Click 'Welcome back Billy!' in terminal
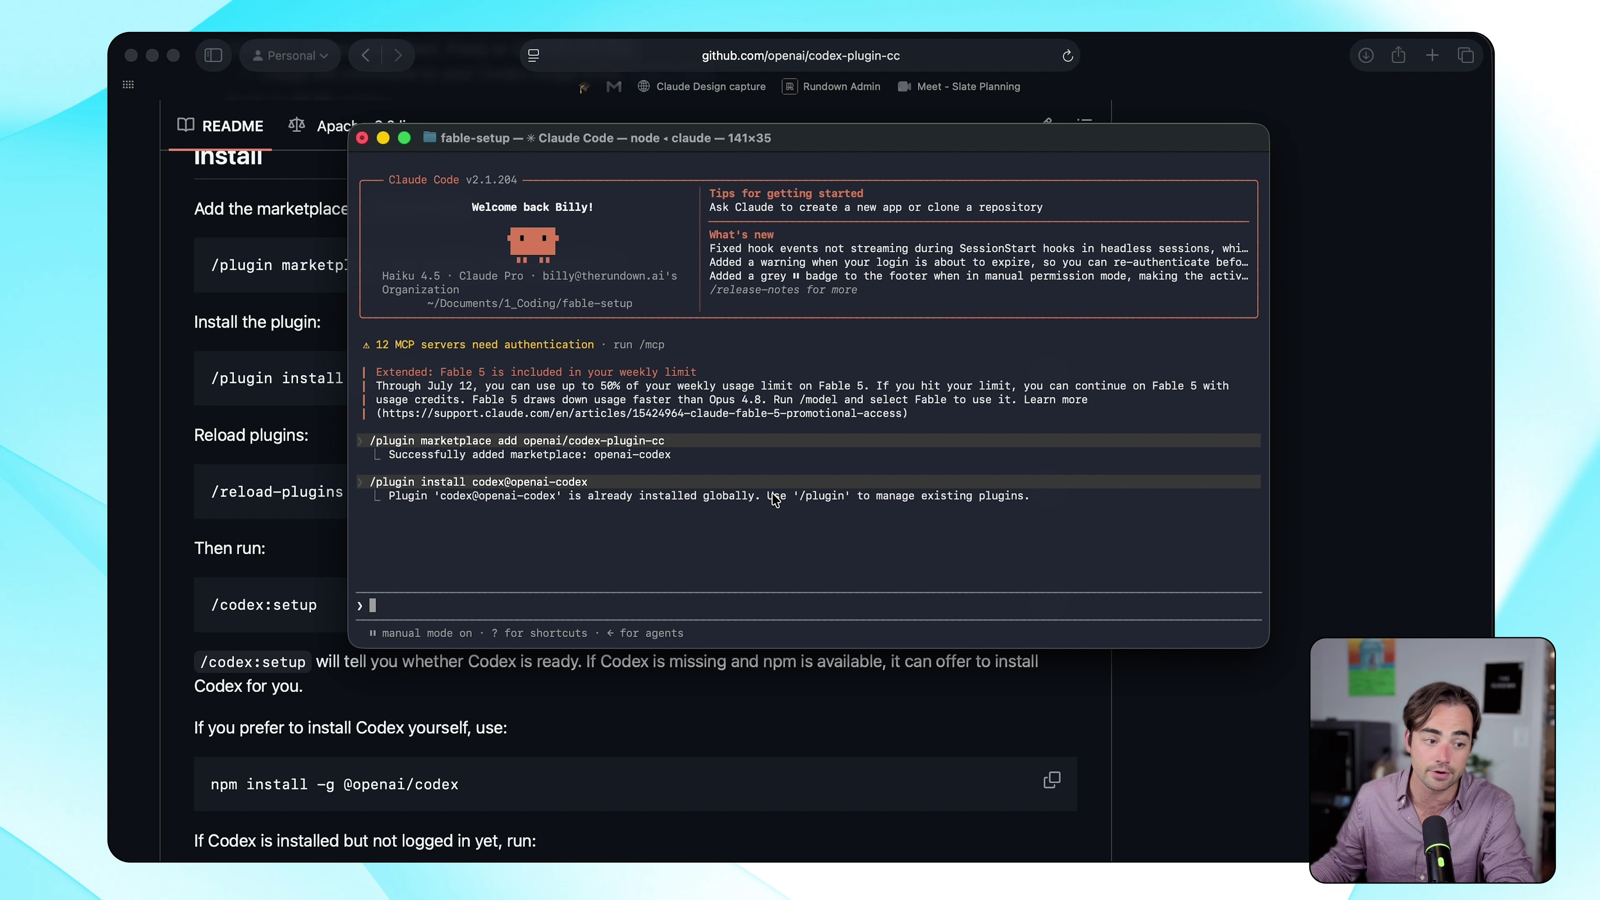Image resolution: width=1600 pixels, height=900 pixels. (532, 207)
